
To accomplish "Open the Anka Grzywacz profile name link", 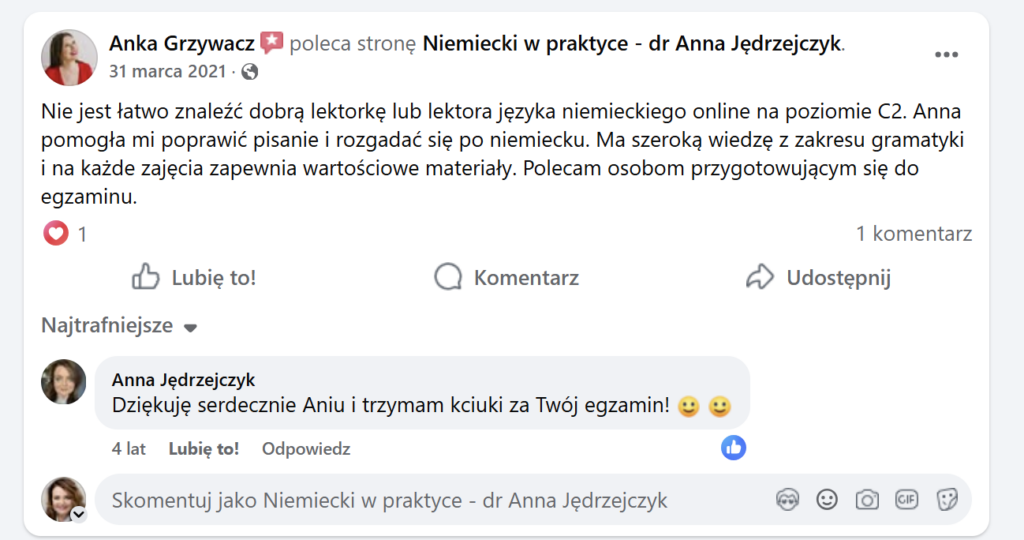I will click(181, 43).
